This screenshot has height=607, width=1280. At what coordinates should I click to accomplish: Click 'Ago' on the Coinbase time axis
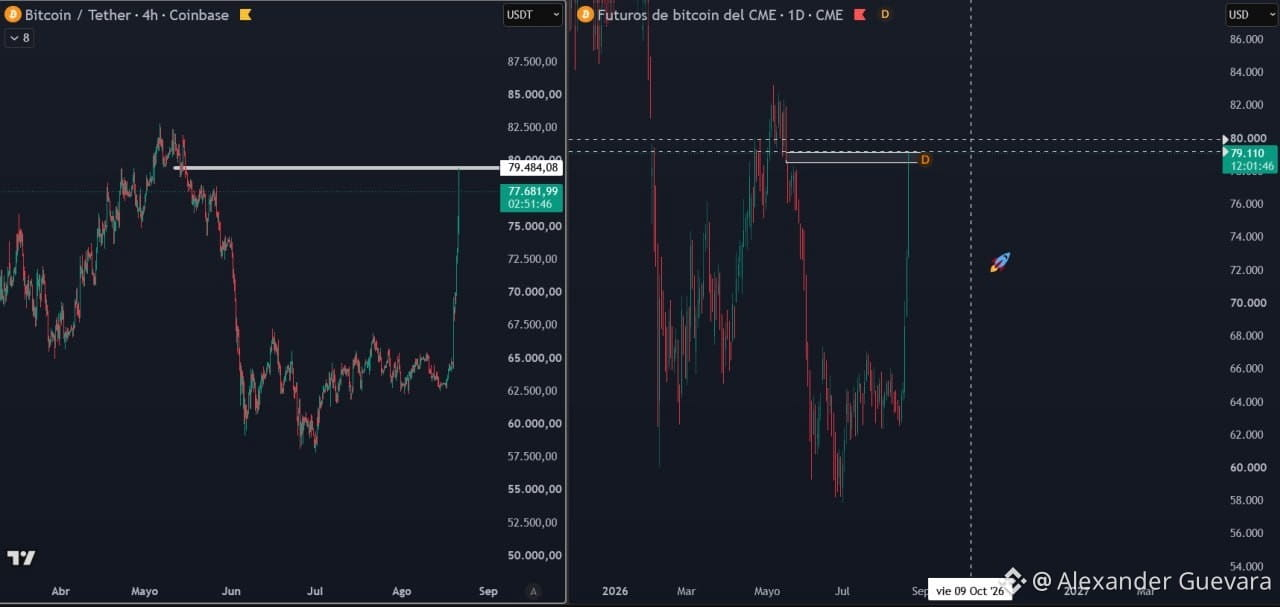coord(401,592)
